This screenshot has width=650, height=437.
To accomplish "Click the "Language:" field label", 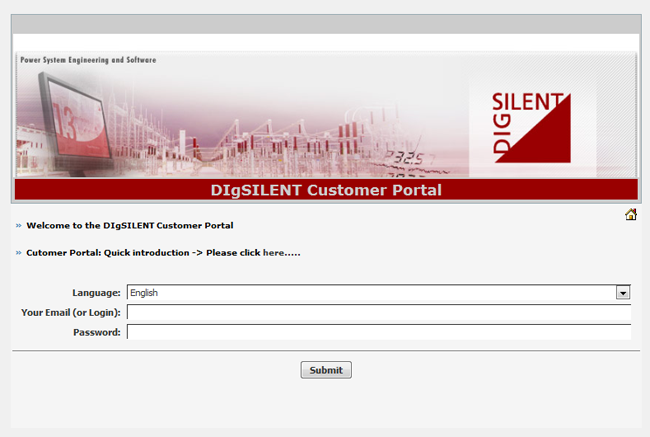I will click(96, 293).
